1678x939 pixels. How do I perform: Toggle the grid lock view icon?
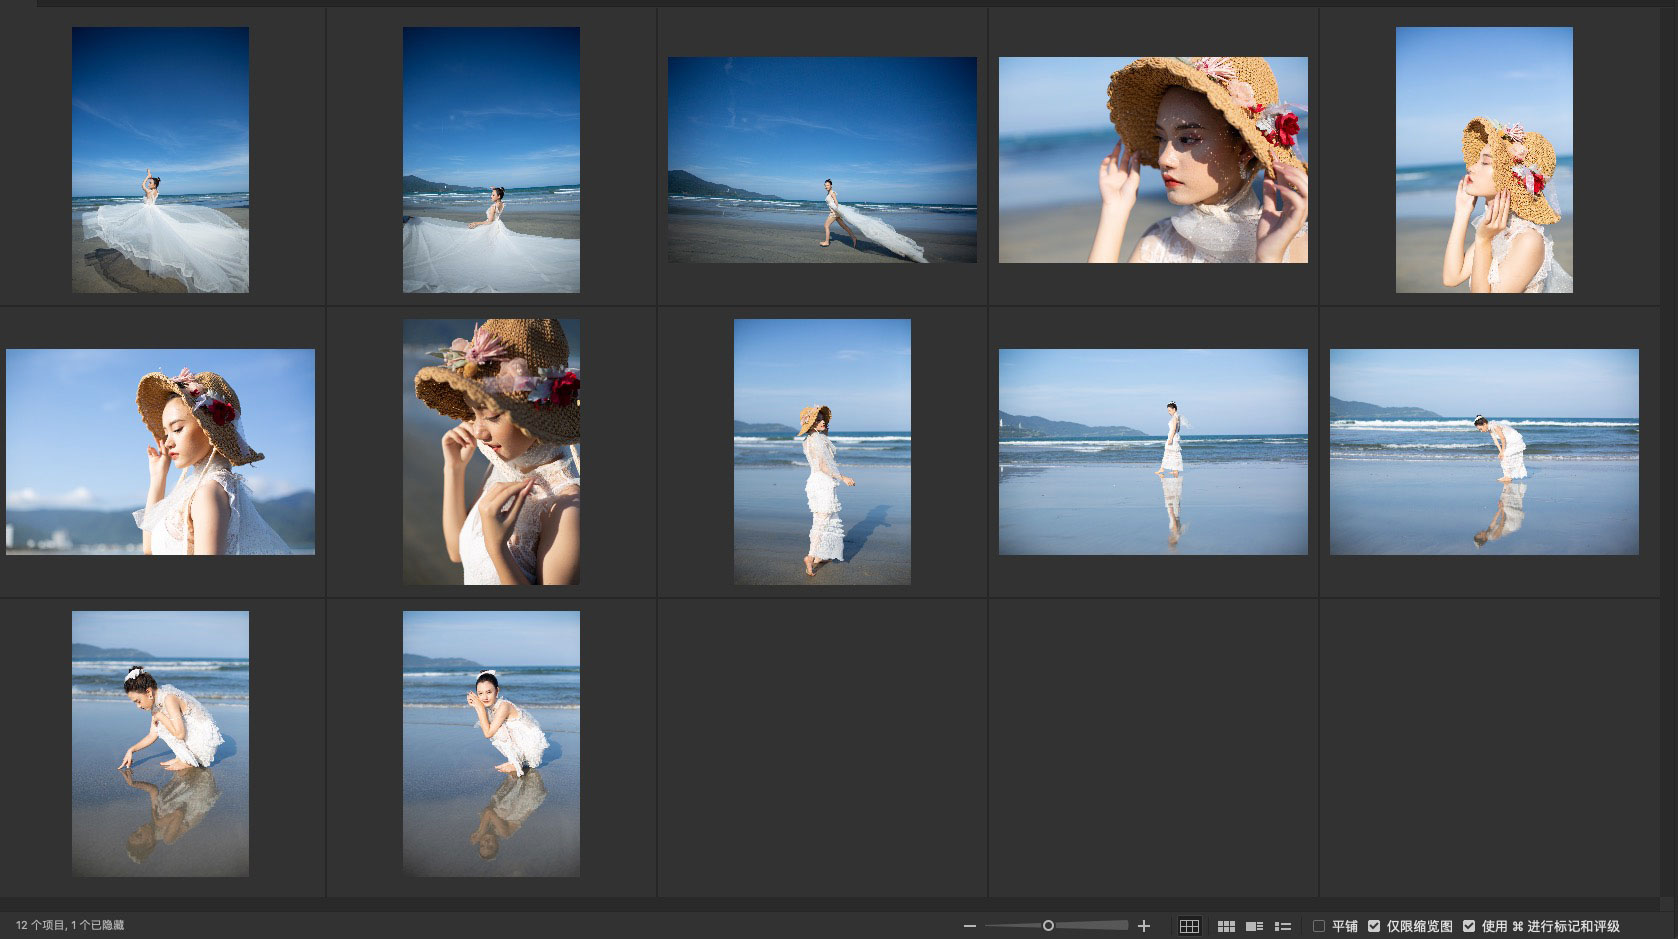(1189, 926)
